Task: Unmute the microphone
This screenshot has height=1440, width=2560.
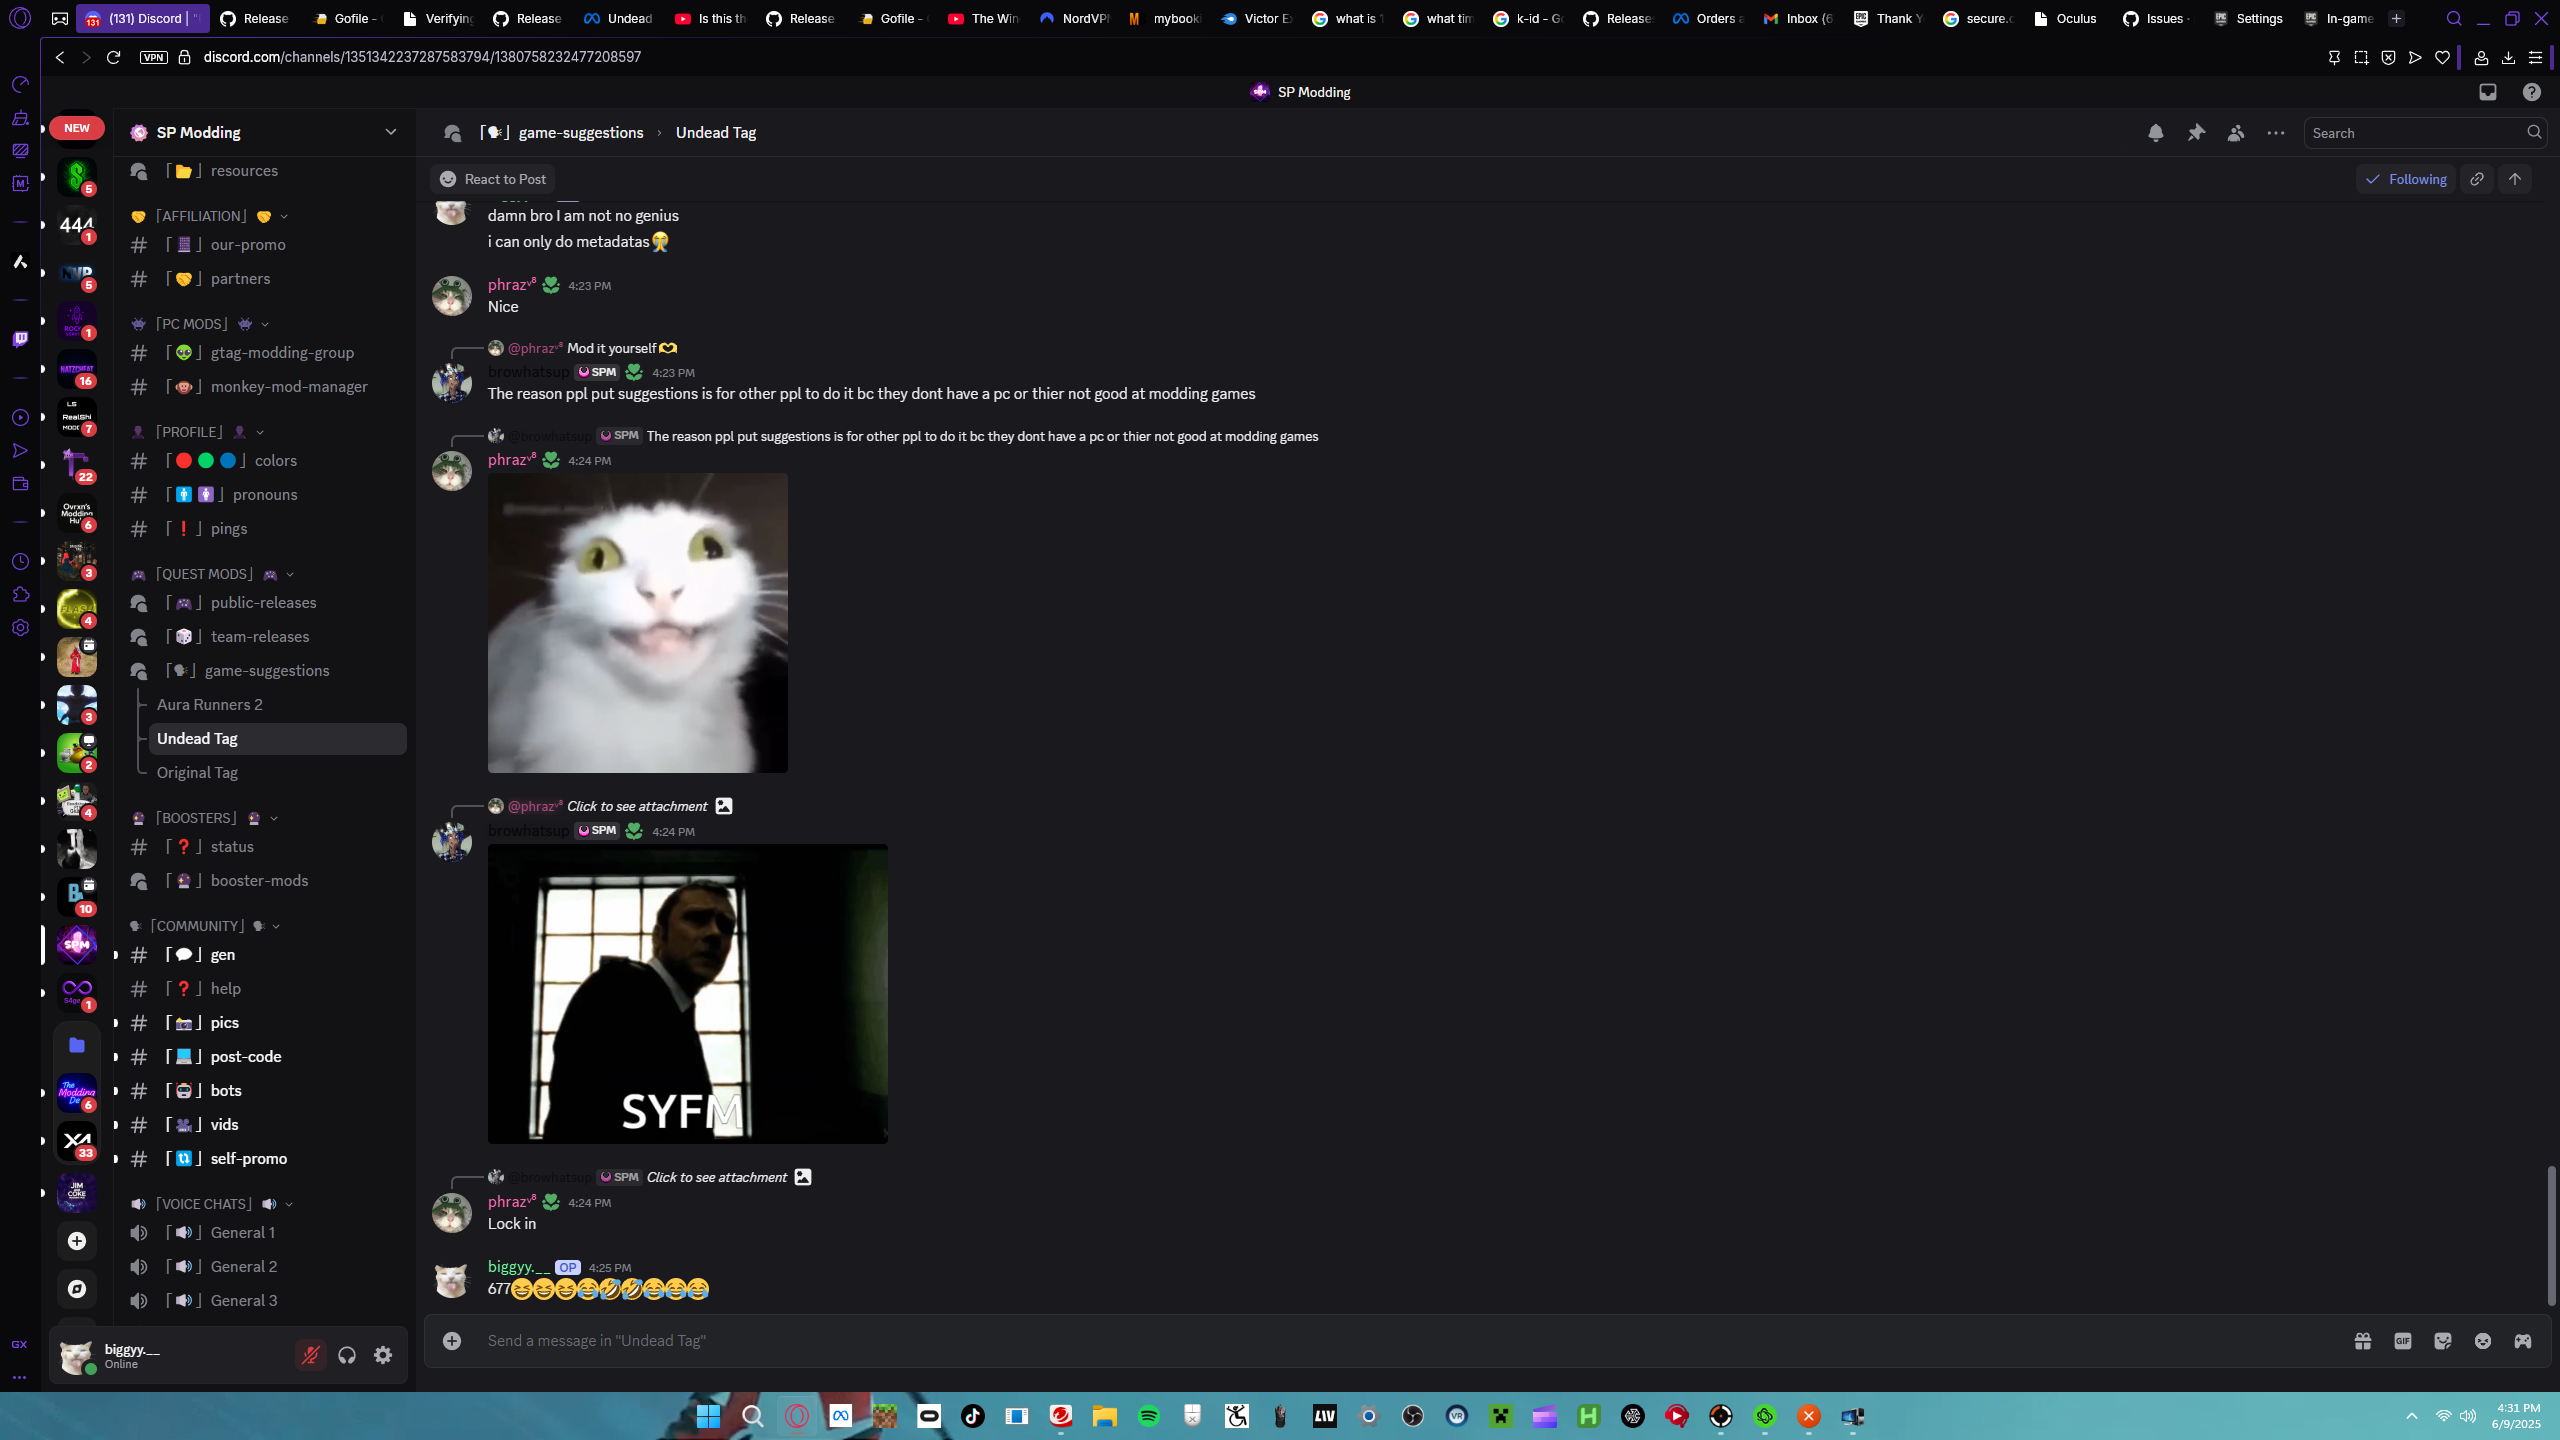Action: (x=311, y=1355)
